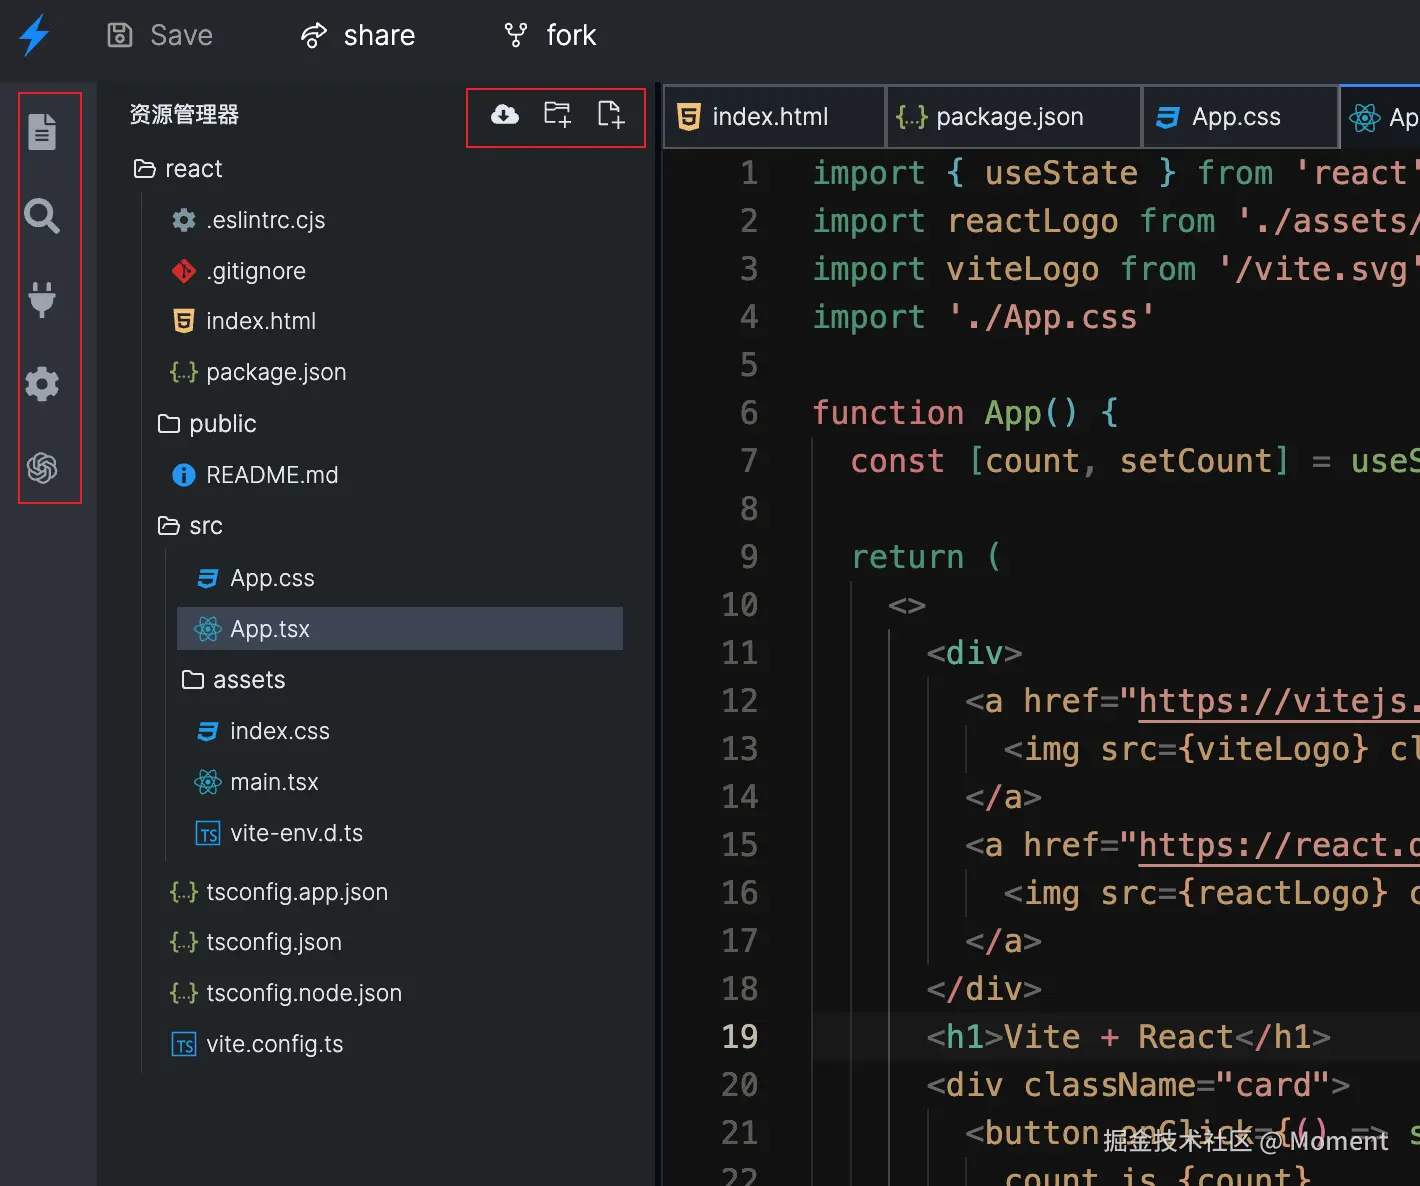Collapse the react root folder
The height and width of the screenshot is (1186, 1420).
pos(178,169)
